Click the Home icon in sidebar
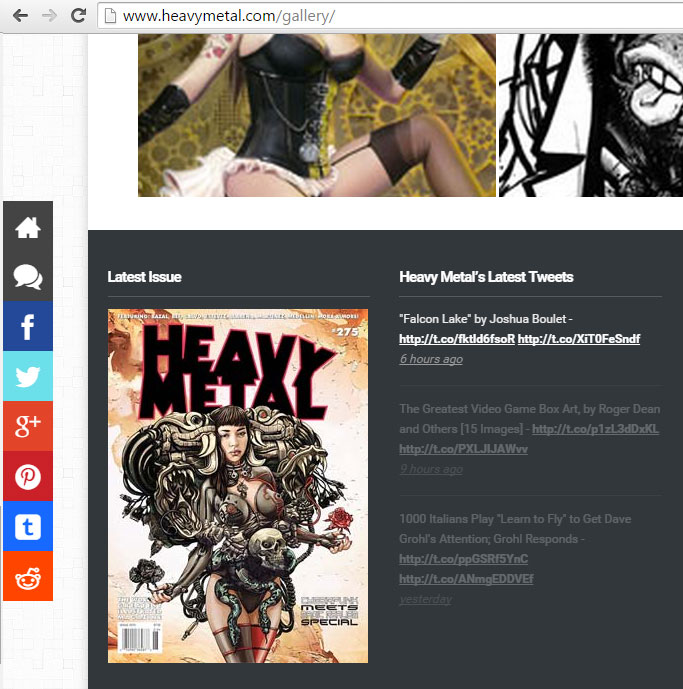This screenshot has width=683, height=689. point(28,227)
